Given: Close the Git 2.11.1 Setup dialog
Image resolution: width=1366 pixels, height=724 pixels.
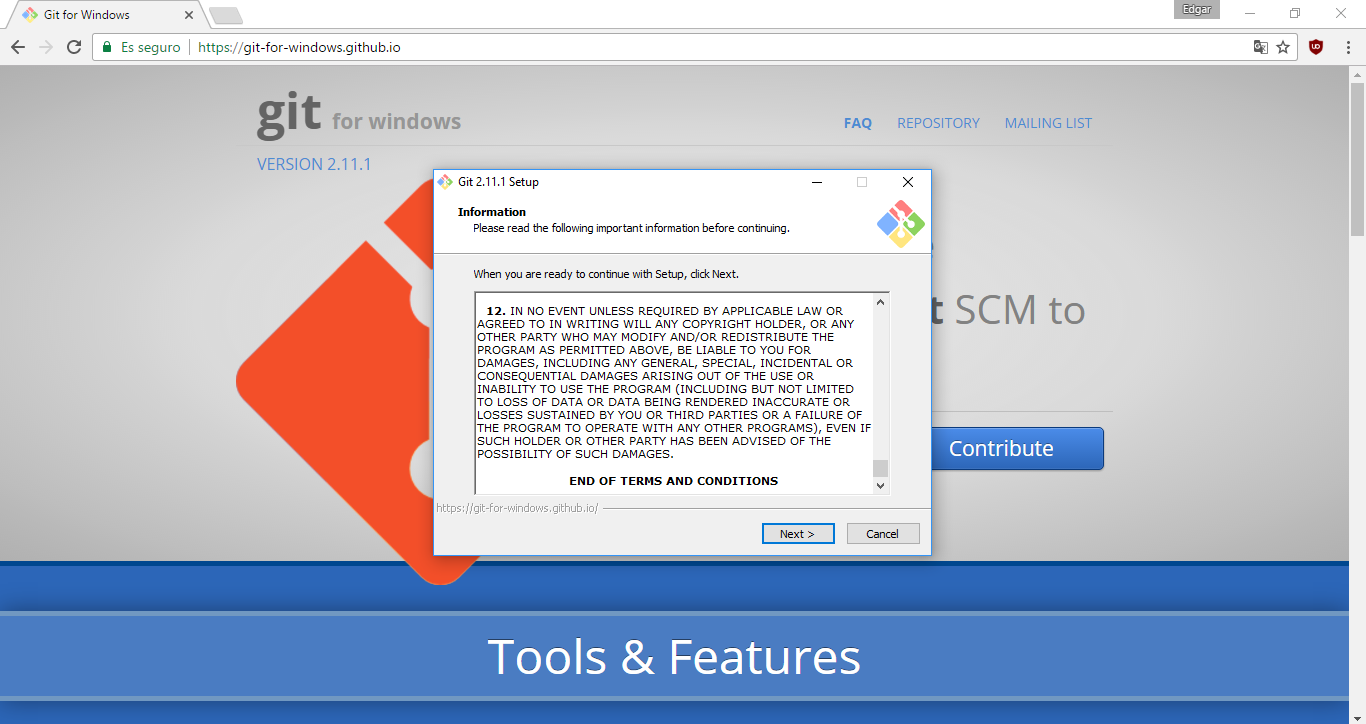Looking at the screenshot, I should [907, 182].
